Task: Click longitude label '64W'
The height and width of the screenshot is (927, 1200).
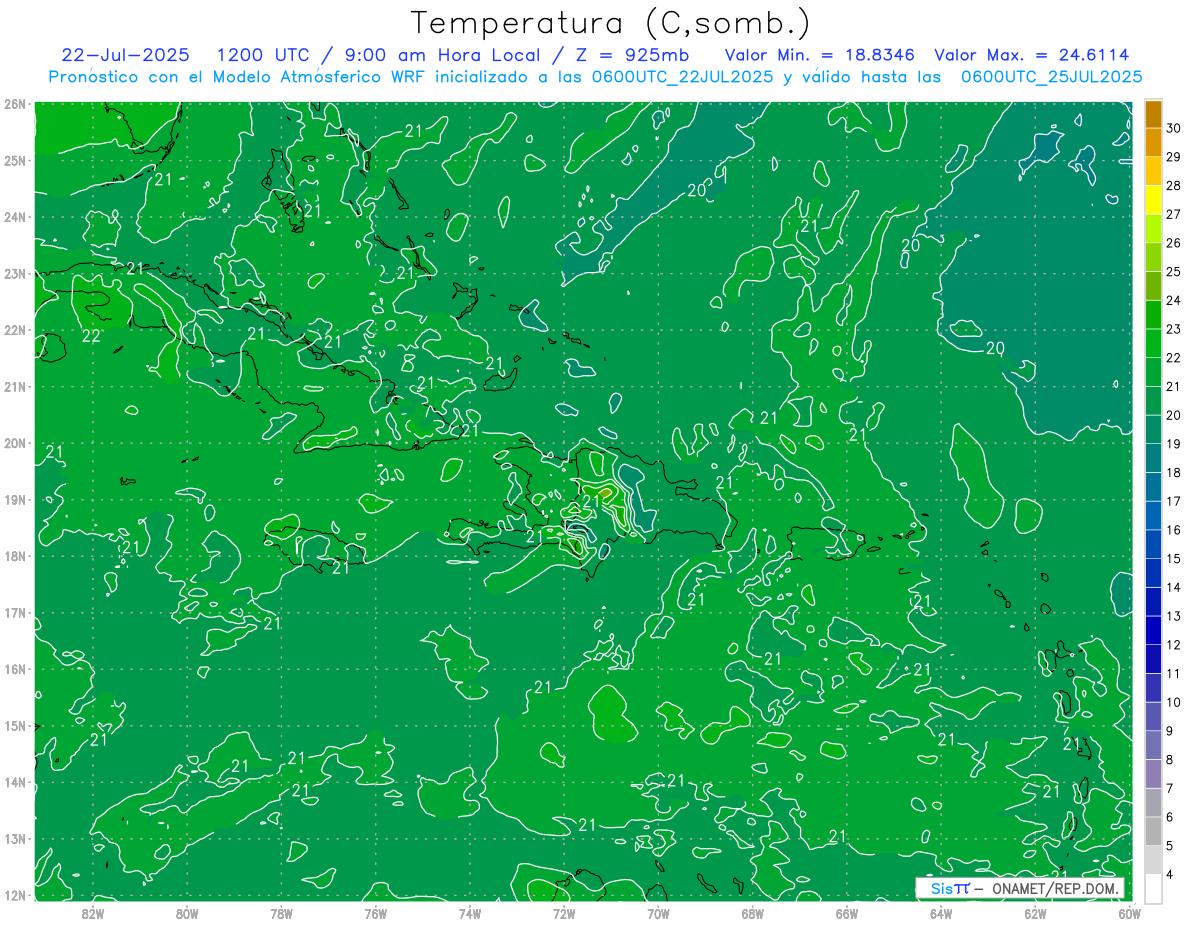Action: tap(941, 913)
